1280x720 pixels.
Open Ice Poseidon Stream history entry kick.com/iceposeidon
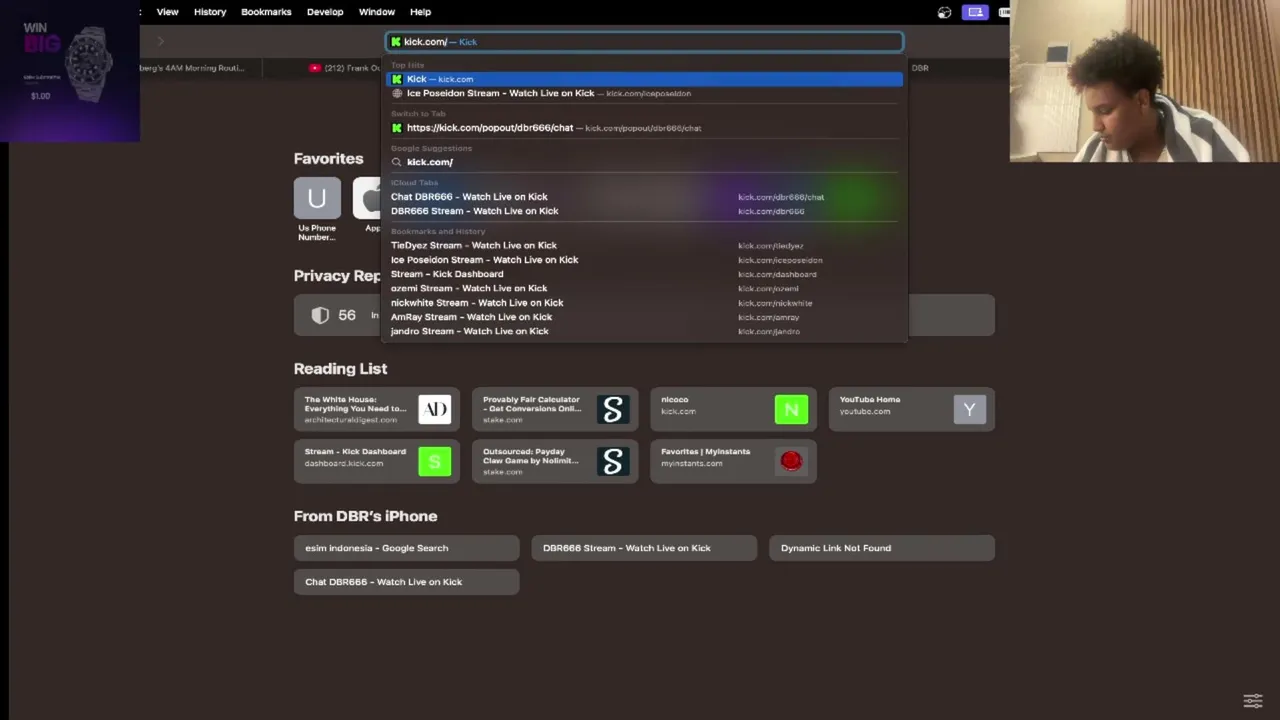(x=645, y=260)
